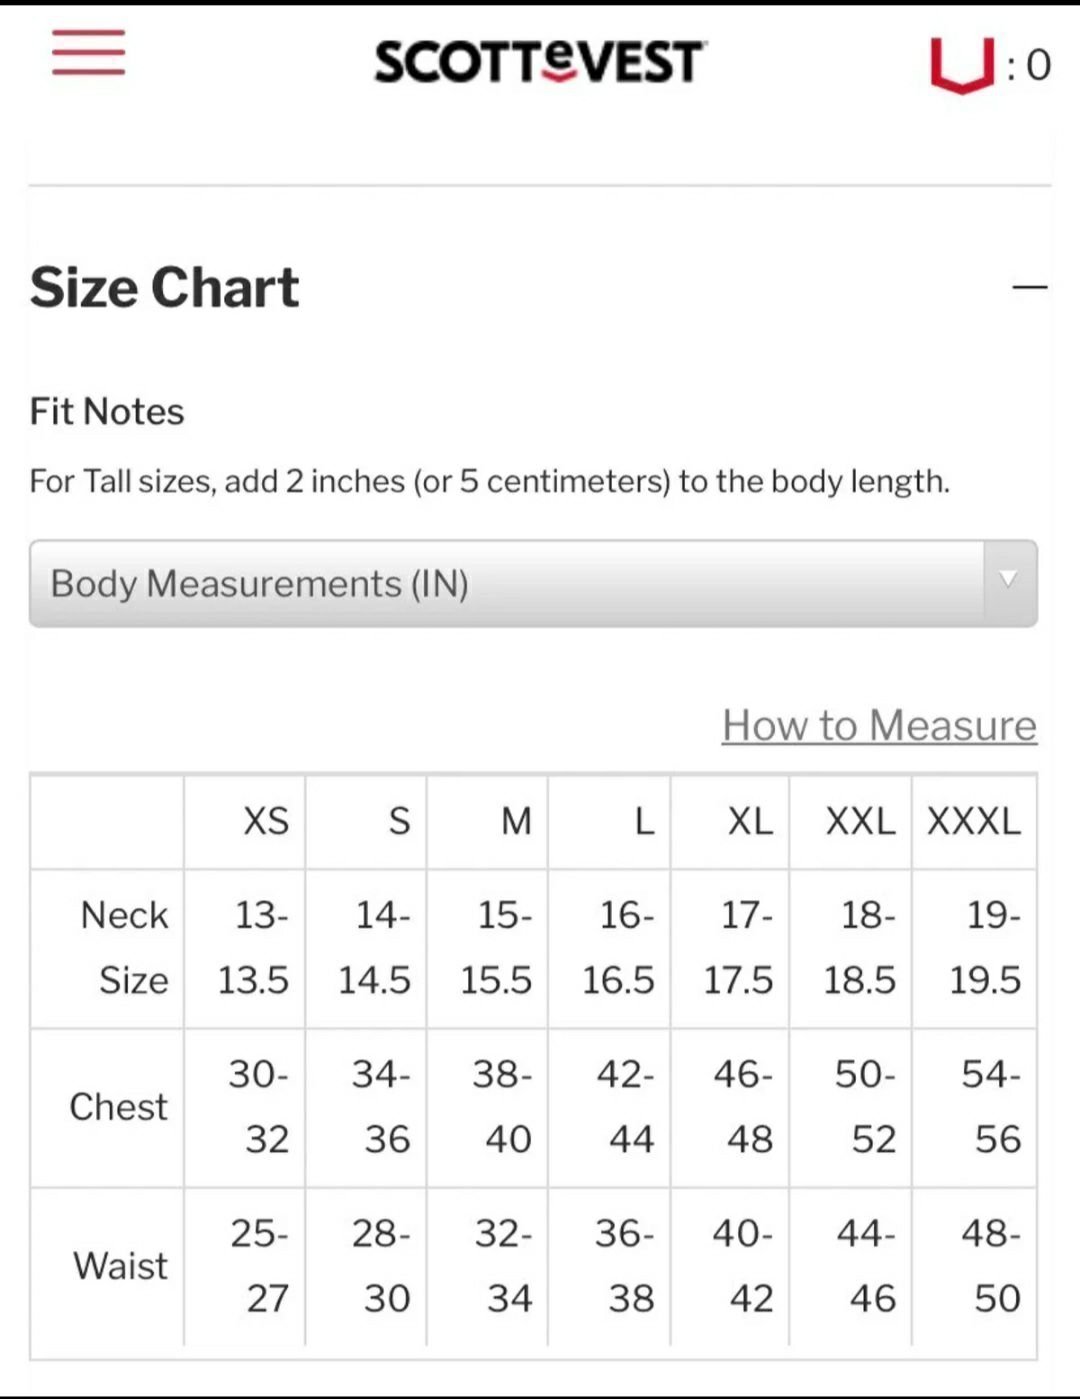The height and width of the screenshot is (1399, 1080).
Task: Select the XXXL size column header
Action: click(974, 821)
